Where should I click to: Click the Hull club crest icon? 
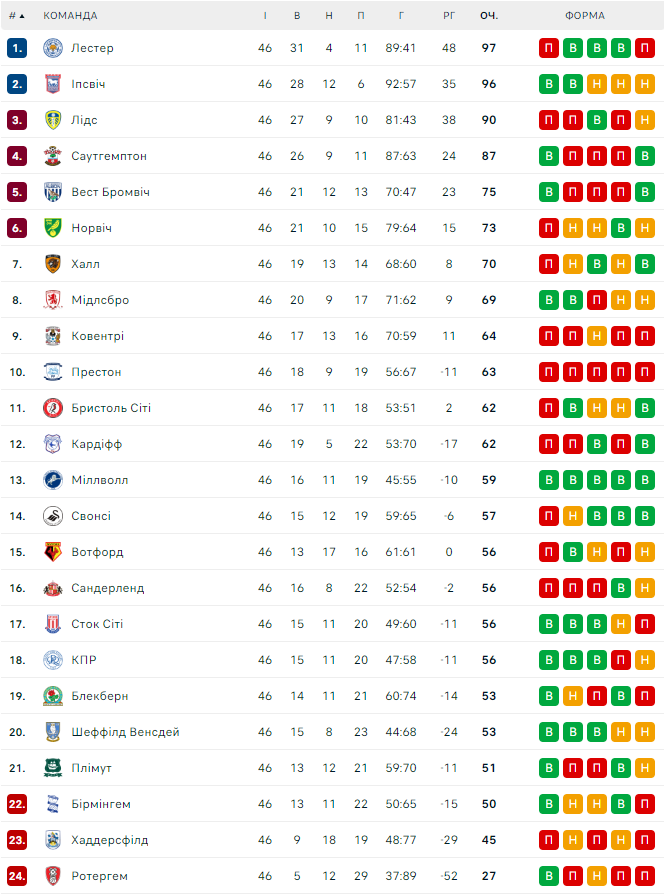click(x=53, y=264)
